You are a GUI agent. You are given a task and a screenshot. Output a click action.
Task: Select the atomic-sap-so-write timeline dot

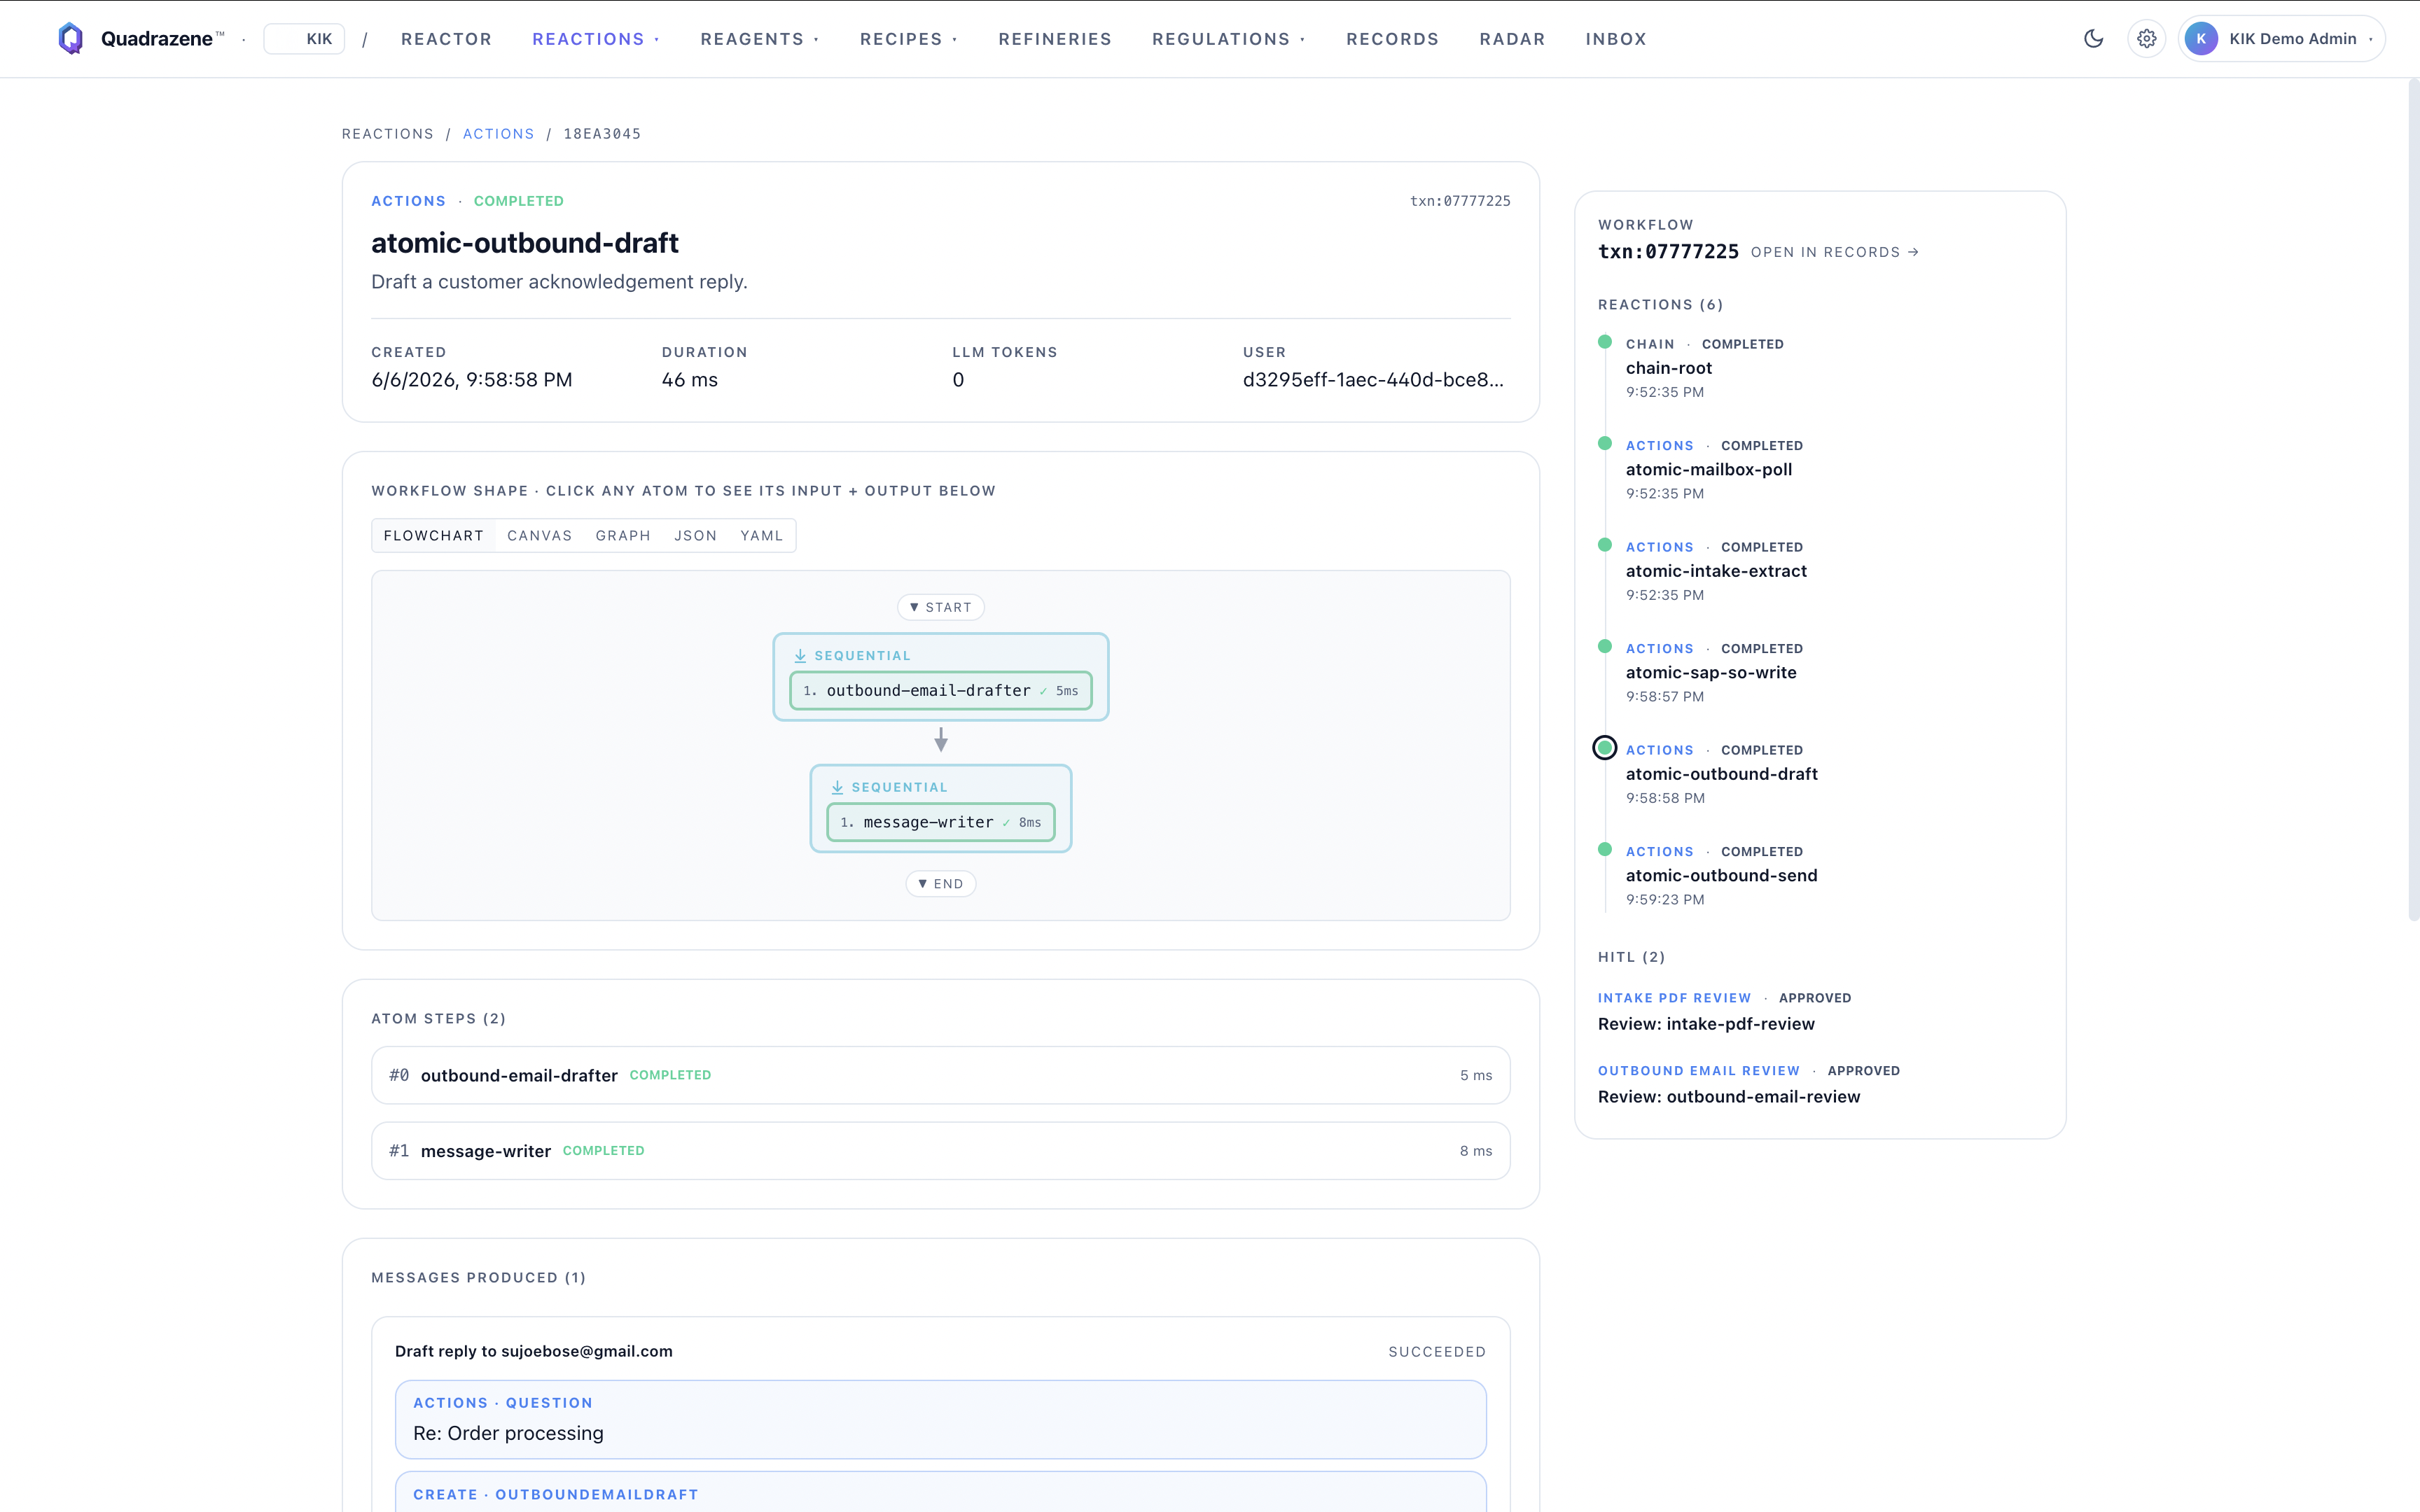click(x=1605, y=646)
